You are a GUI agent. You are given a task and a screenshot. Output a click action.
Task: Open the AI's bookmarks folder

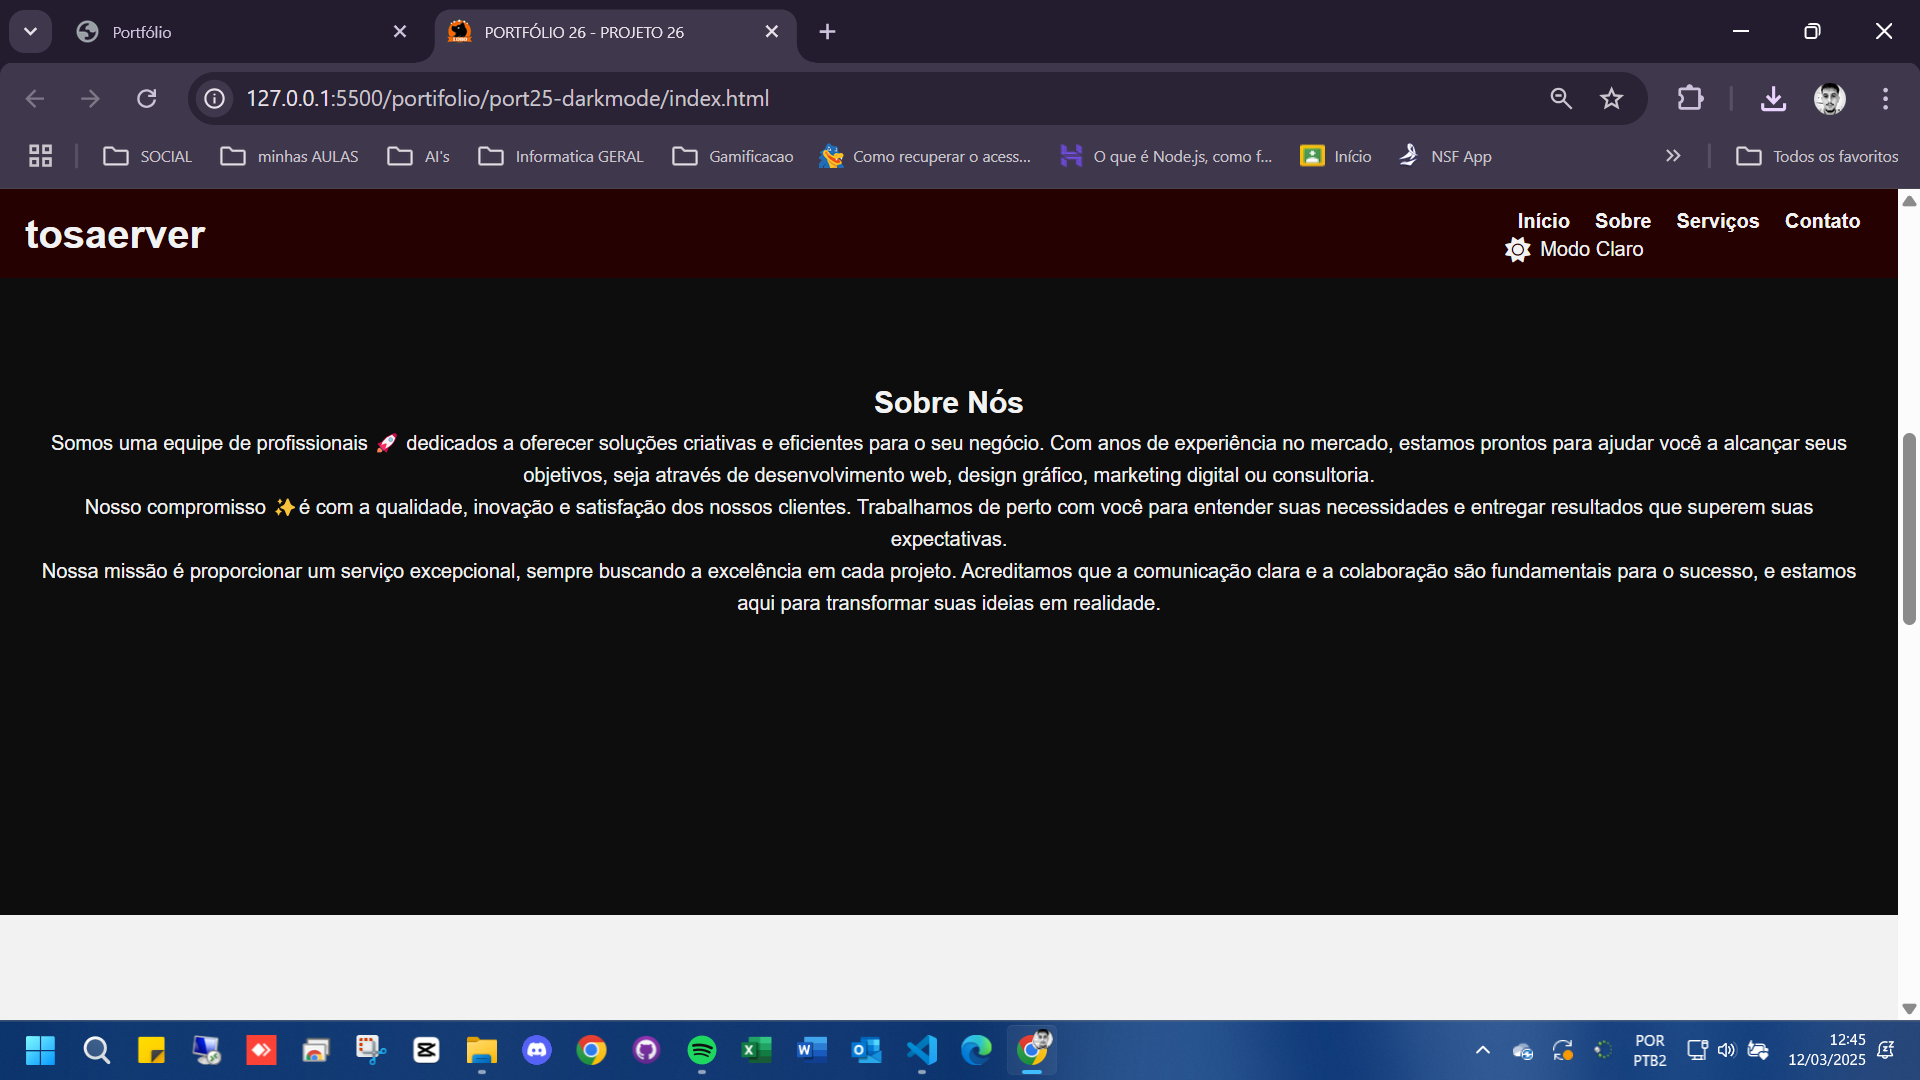point(418,156)
